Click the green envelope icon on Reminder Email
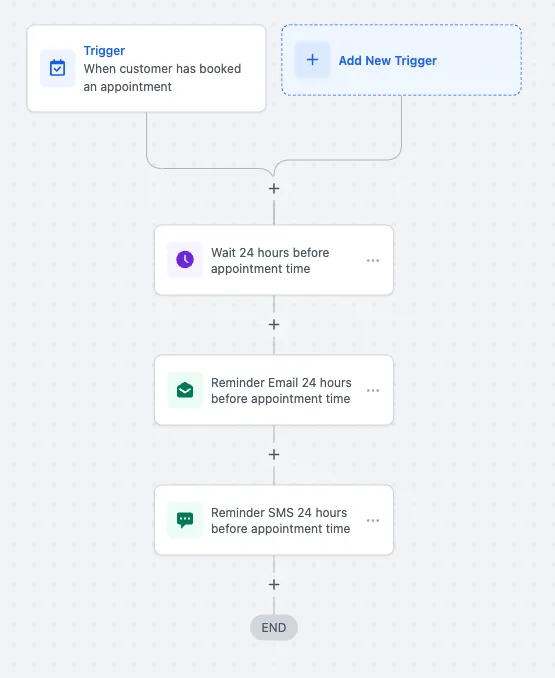The height and width of the screenshot is (678, 555). pyautogui.click(x=185, y=390)
